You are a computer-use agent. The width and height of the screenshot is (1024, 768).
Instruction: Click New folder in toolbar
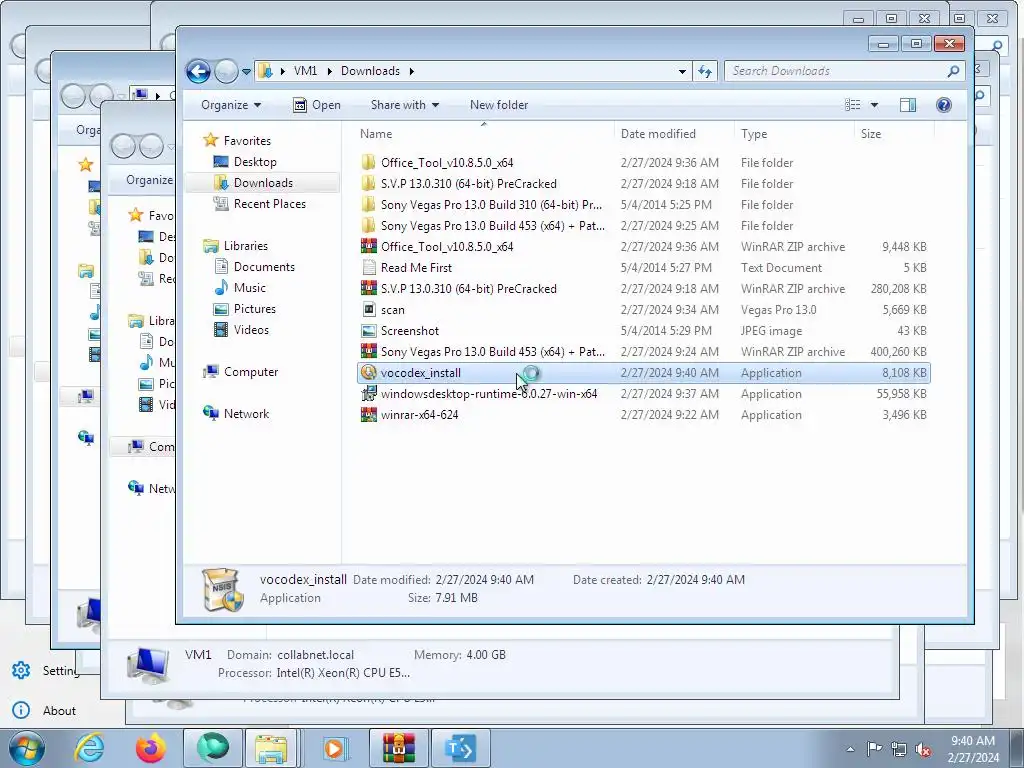499,105
